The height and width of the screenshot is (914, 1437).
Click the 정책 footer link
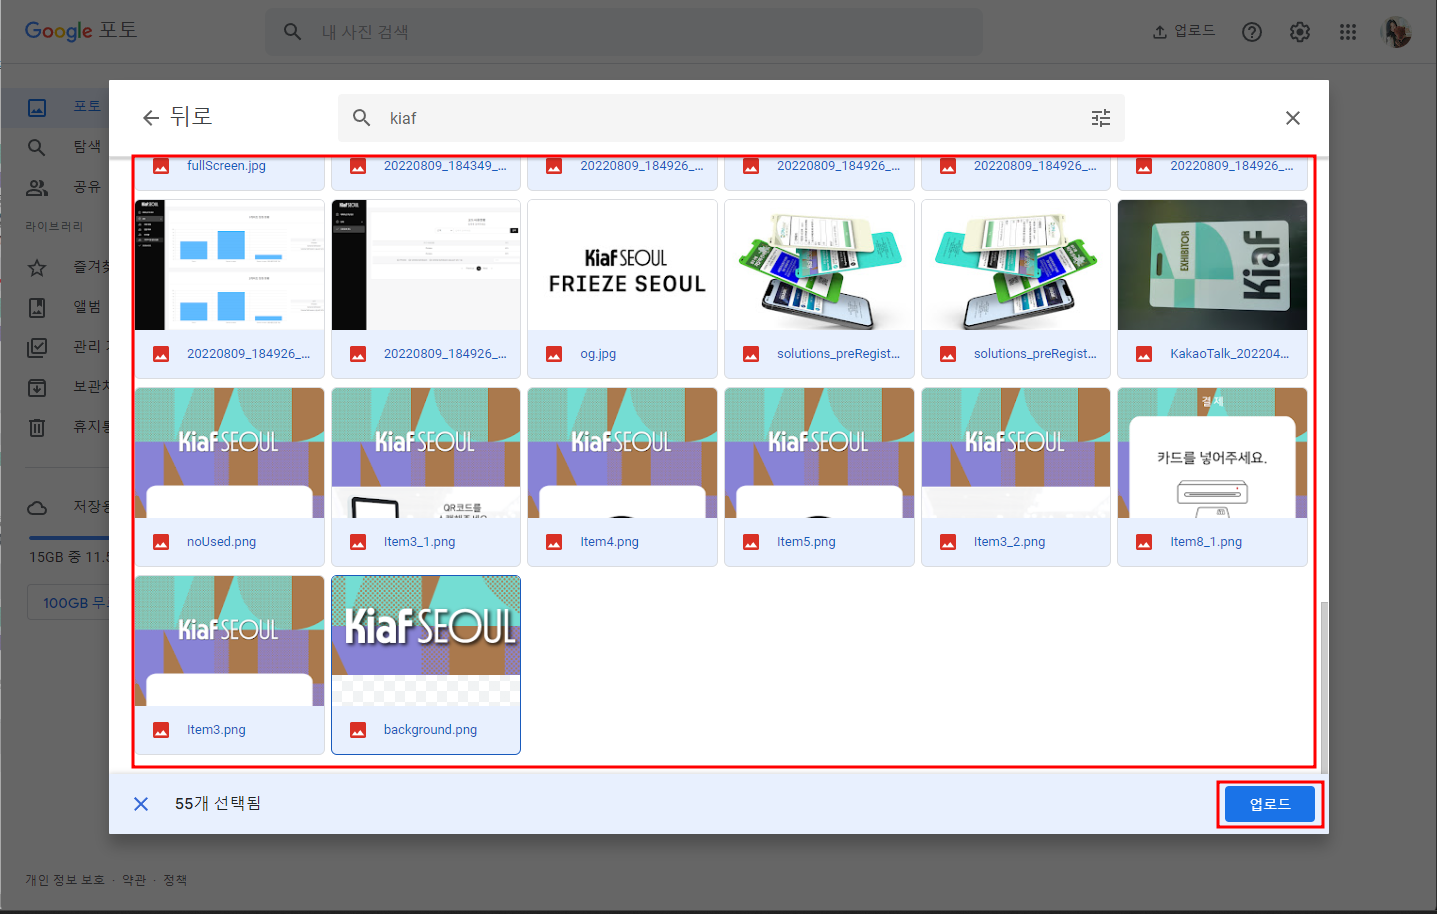175,880
